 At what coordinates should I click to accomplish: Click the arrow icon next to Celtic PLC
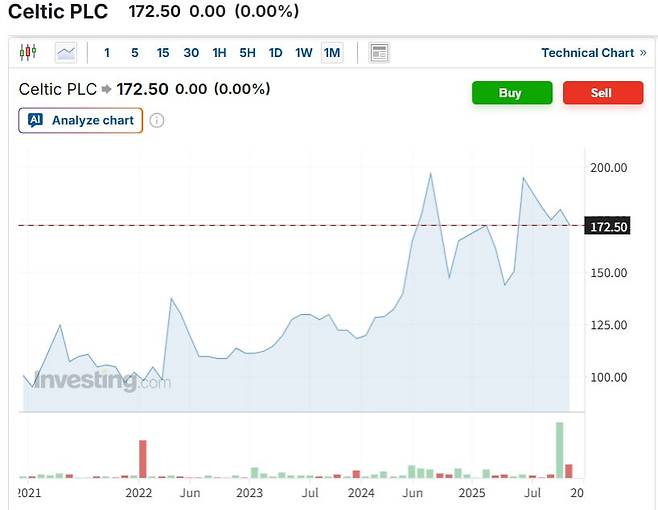pyautogui.click(x=107, y=90)
